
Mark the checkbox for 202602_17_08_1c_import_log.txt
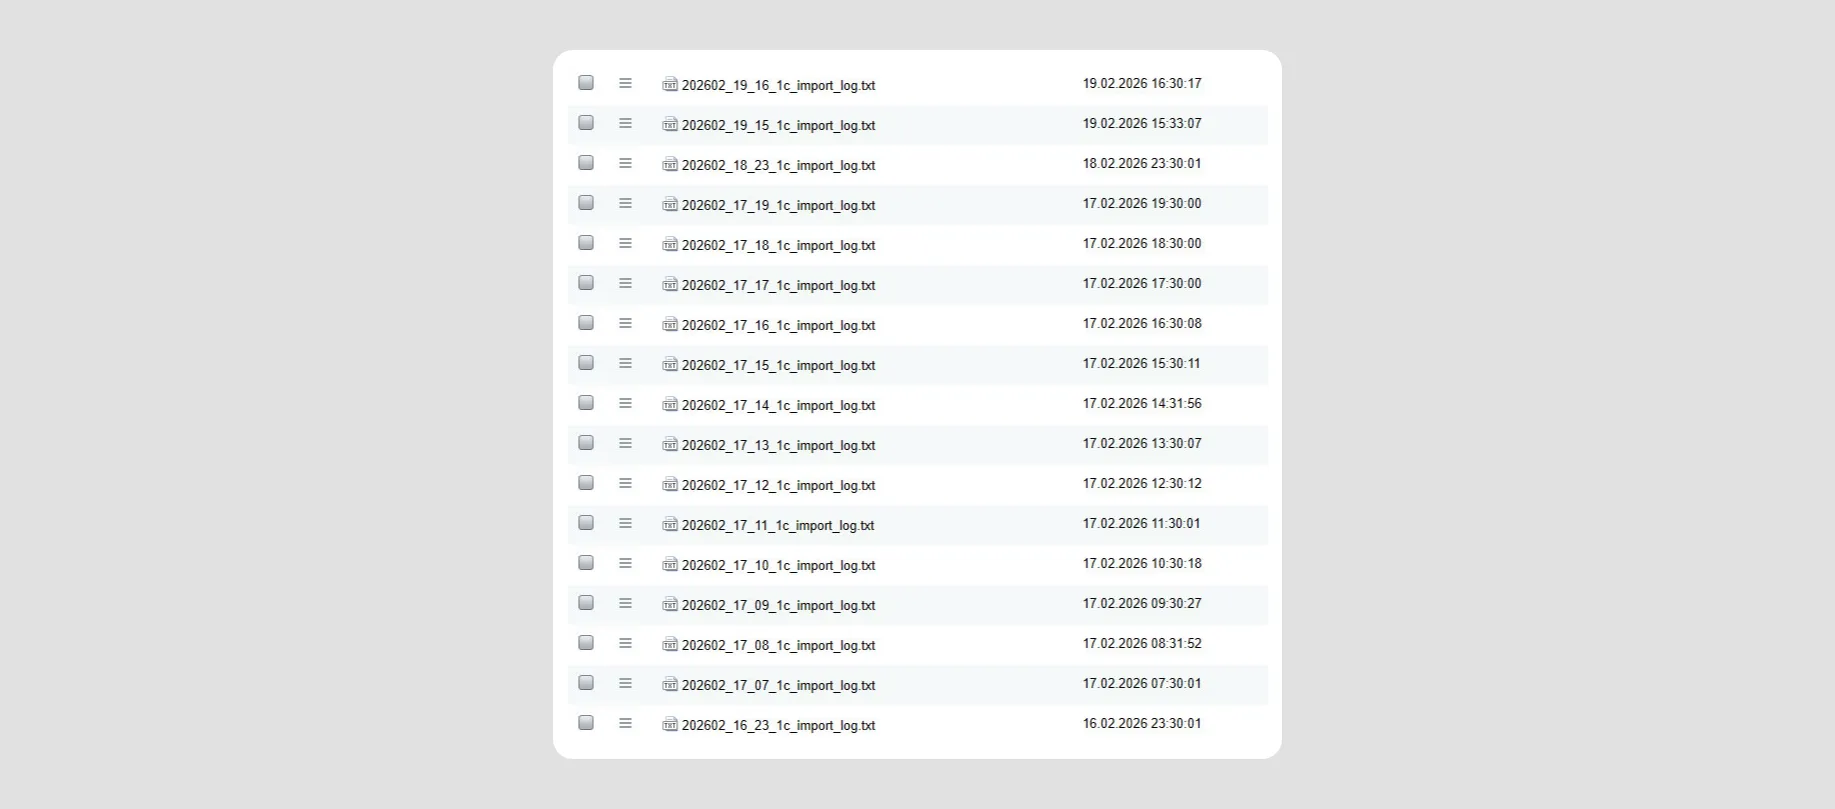tap(586, 643)
